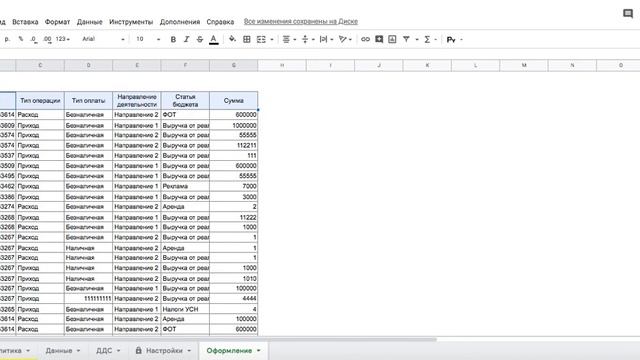Screen dimensions: 640x360
Task: Open the Functions sigma menu
Action: tap(427, 39)
